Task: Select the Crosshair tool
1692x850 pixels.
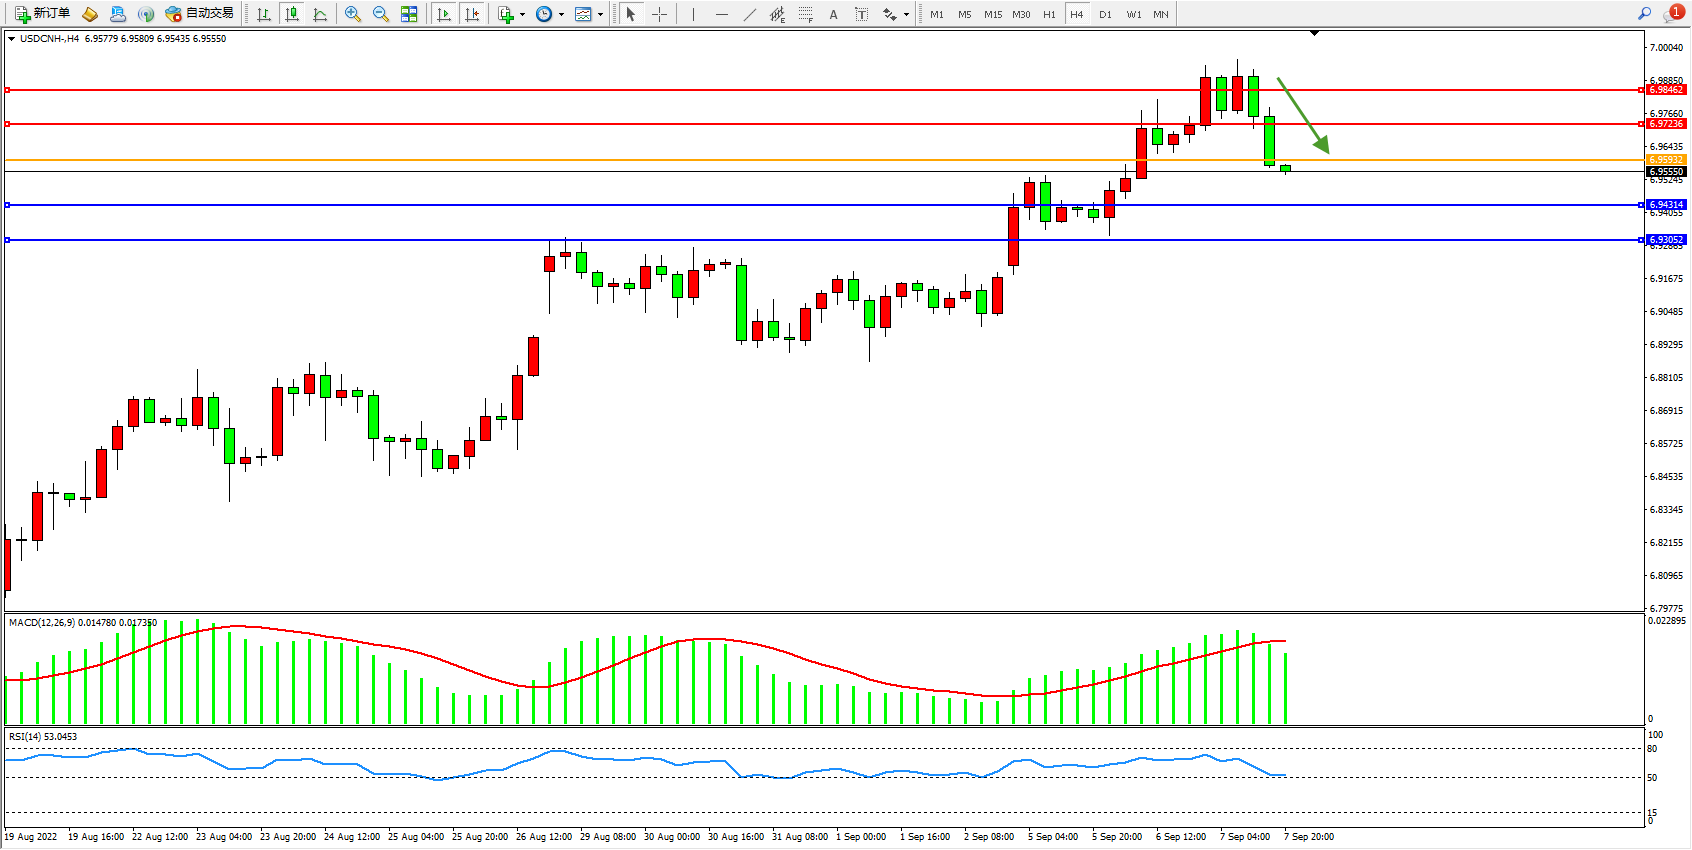Action: 660,14
